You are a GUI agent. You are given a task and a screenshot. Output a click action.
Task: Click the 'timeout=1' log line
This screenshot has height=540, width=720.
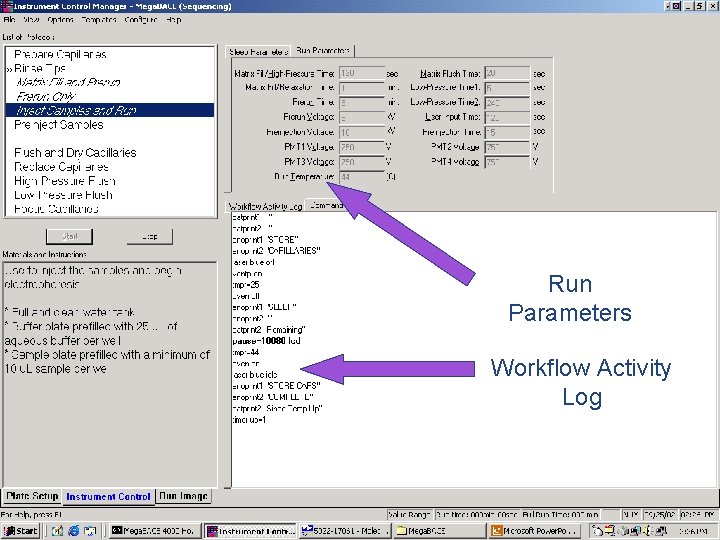(x=249, y=420)
